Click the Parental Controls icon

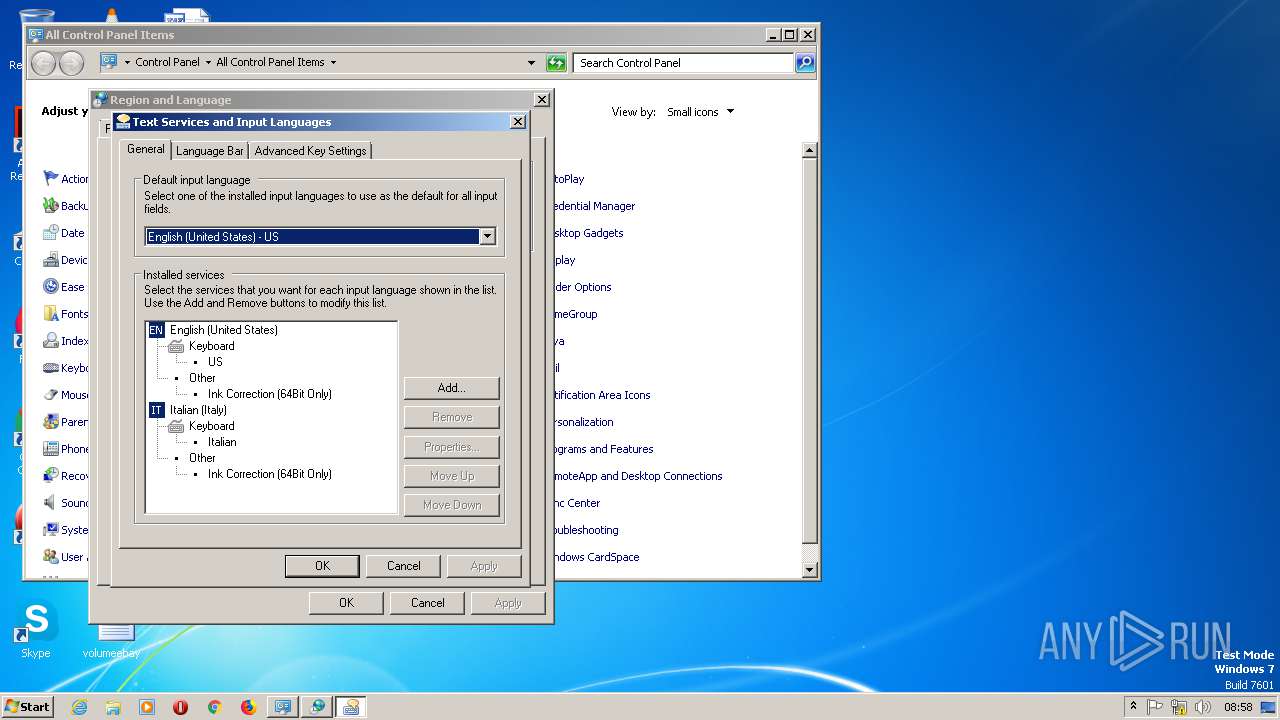coord(51,422)
